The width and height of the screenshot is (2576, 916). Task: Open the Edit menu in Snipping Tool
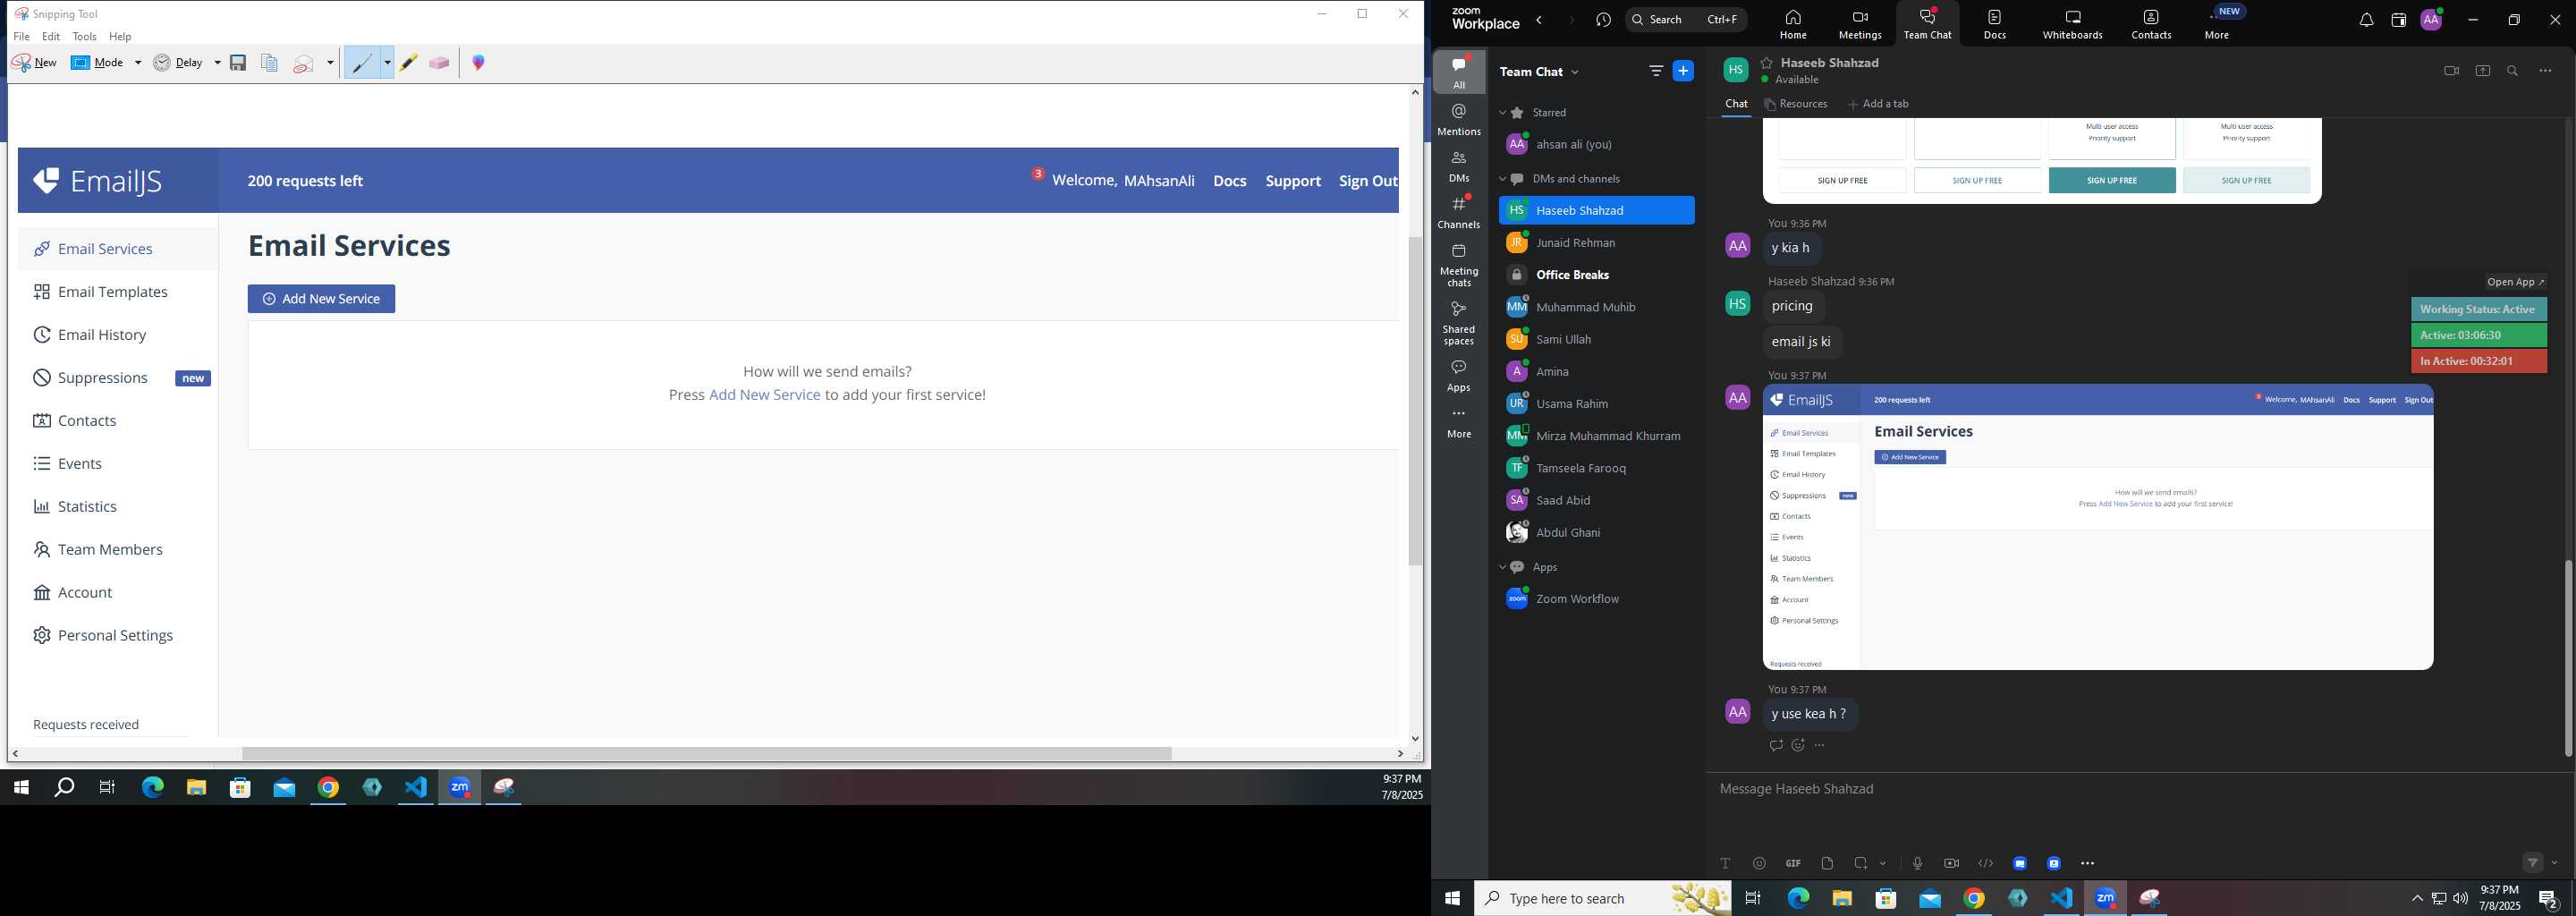pyautogui.click(x=52, y=37)
